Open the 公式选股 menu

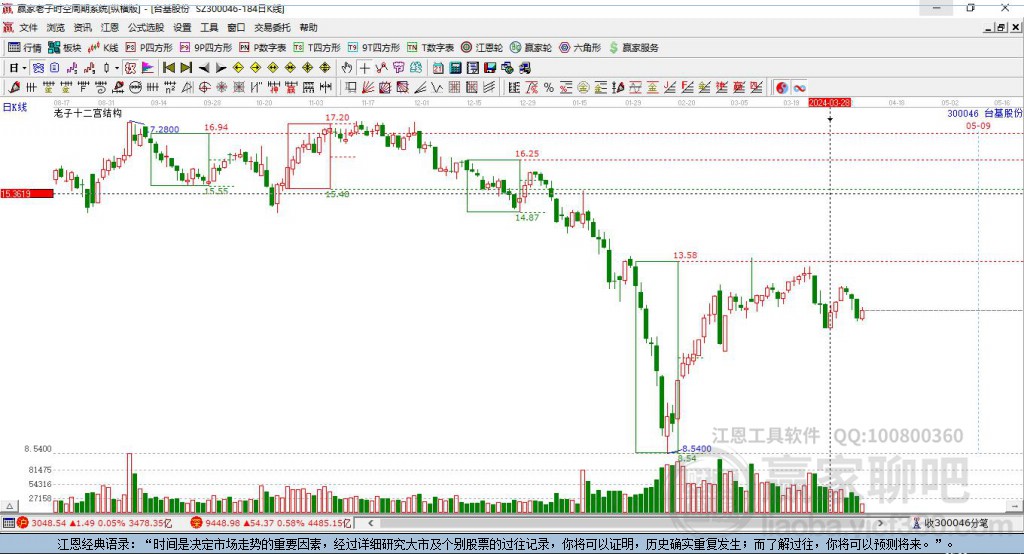146,27
